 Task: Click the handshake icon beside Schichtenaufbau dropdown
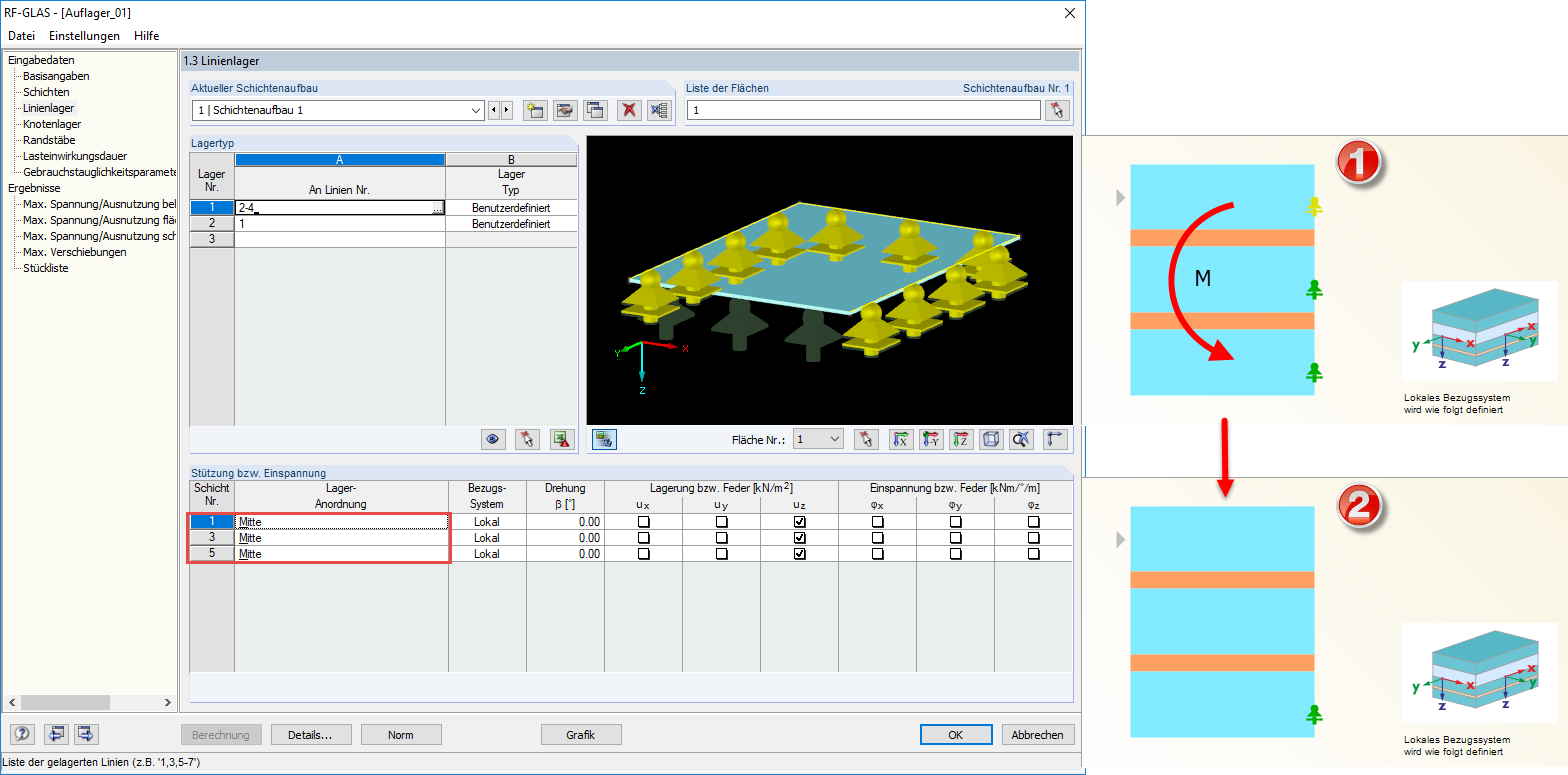pos(565,110)
